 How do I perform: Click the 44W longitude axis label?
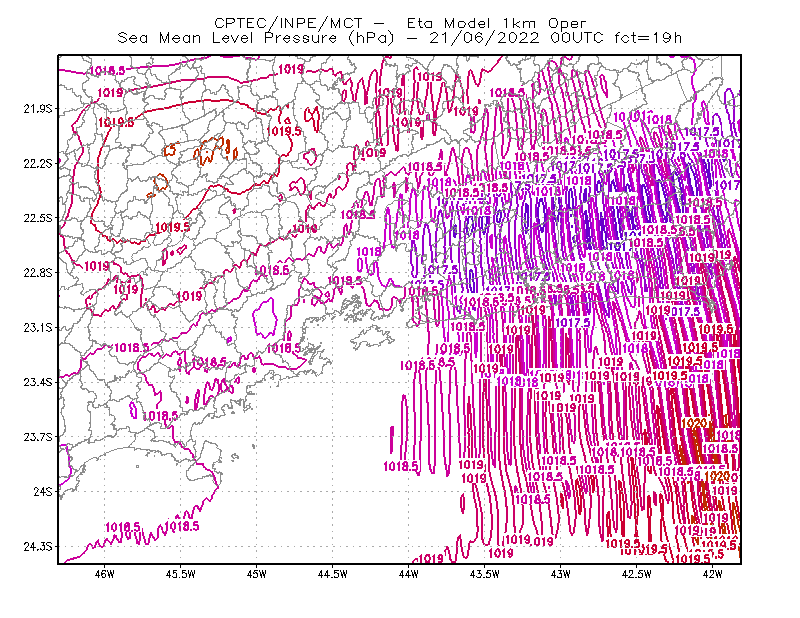[408, 574]
